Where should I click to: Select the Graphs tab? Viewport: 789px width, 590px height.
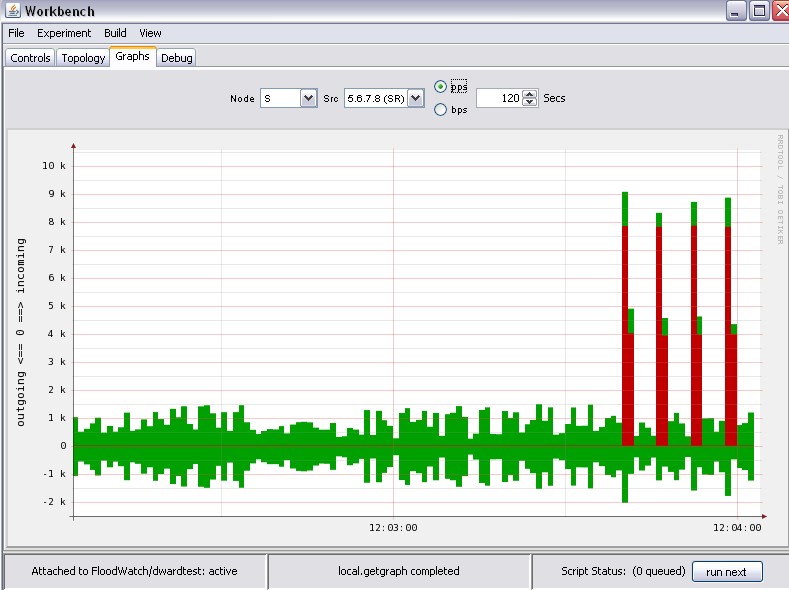point(132,57)
